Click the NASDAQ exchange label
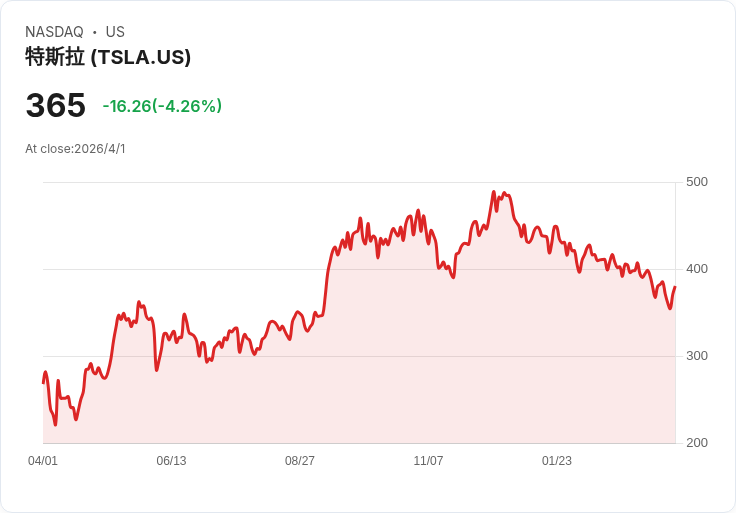The image size is (736, 513). click(54, 32)
